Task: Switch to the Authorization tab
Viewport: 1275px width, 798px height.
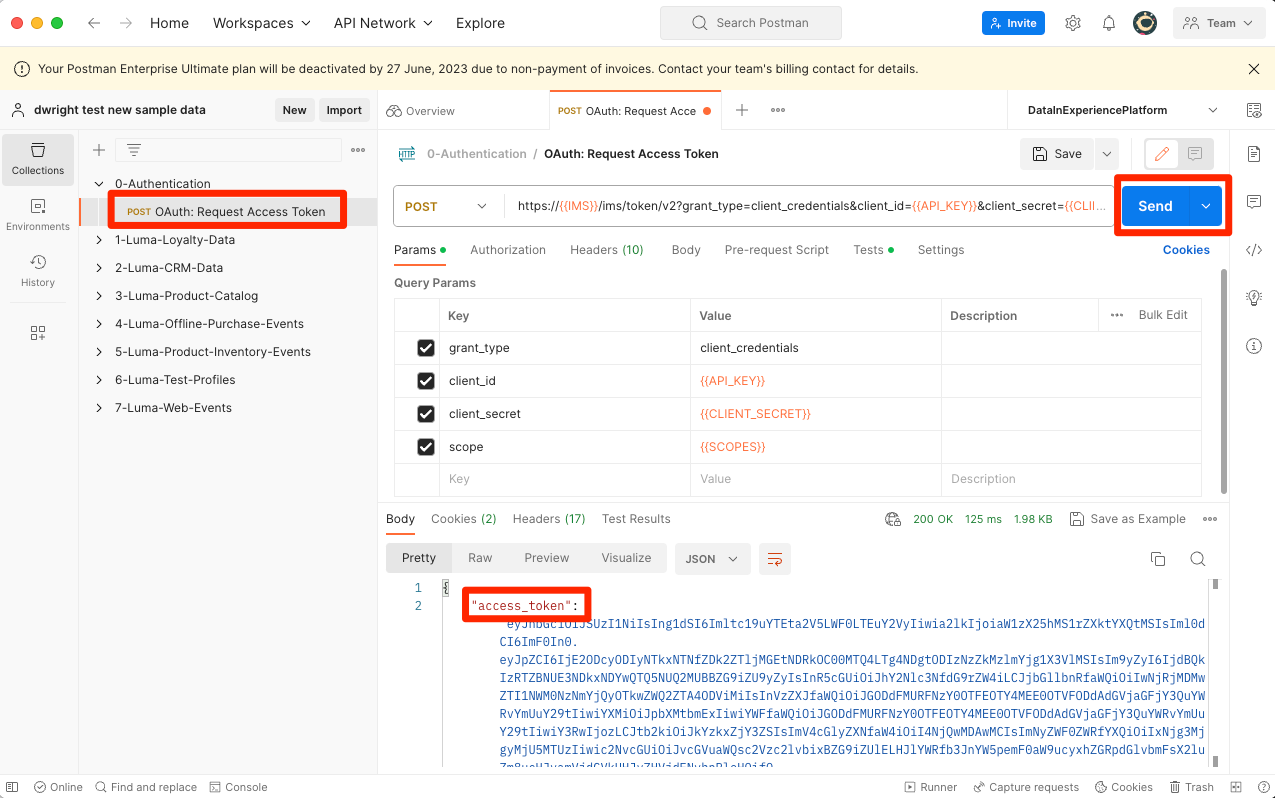Action: 508,250
